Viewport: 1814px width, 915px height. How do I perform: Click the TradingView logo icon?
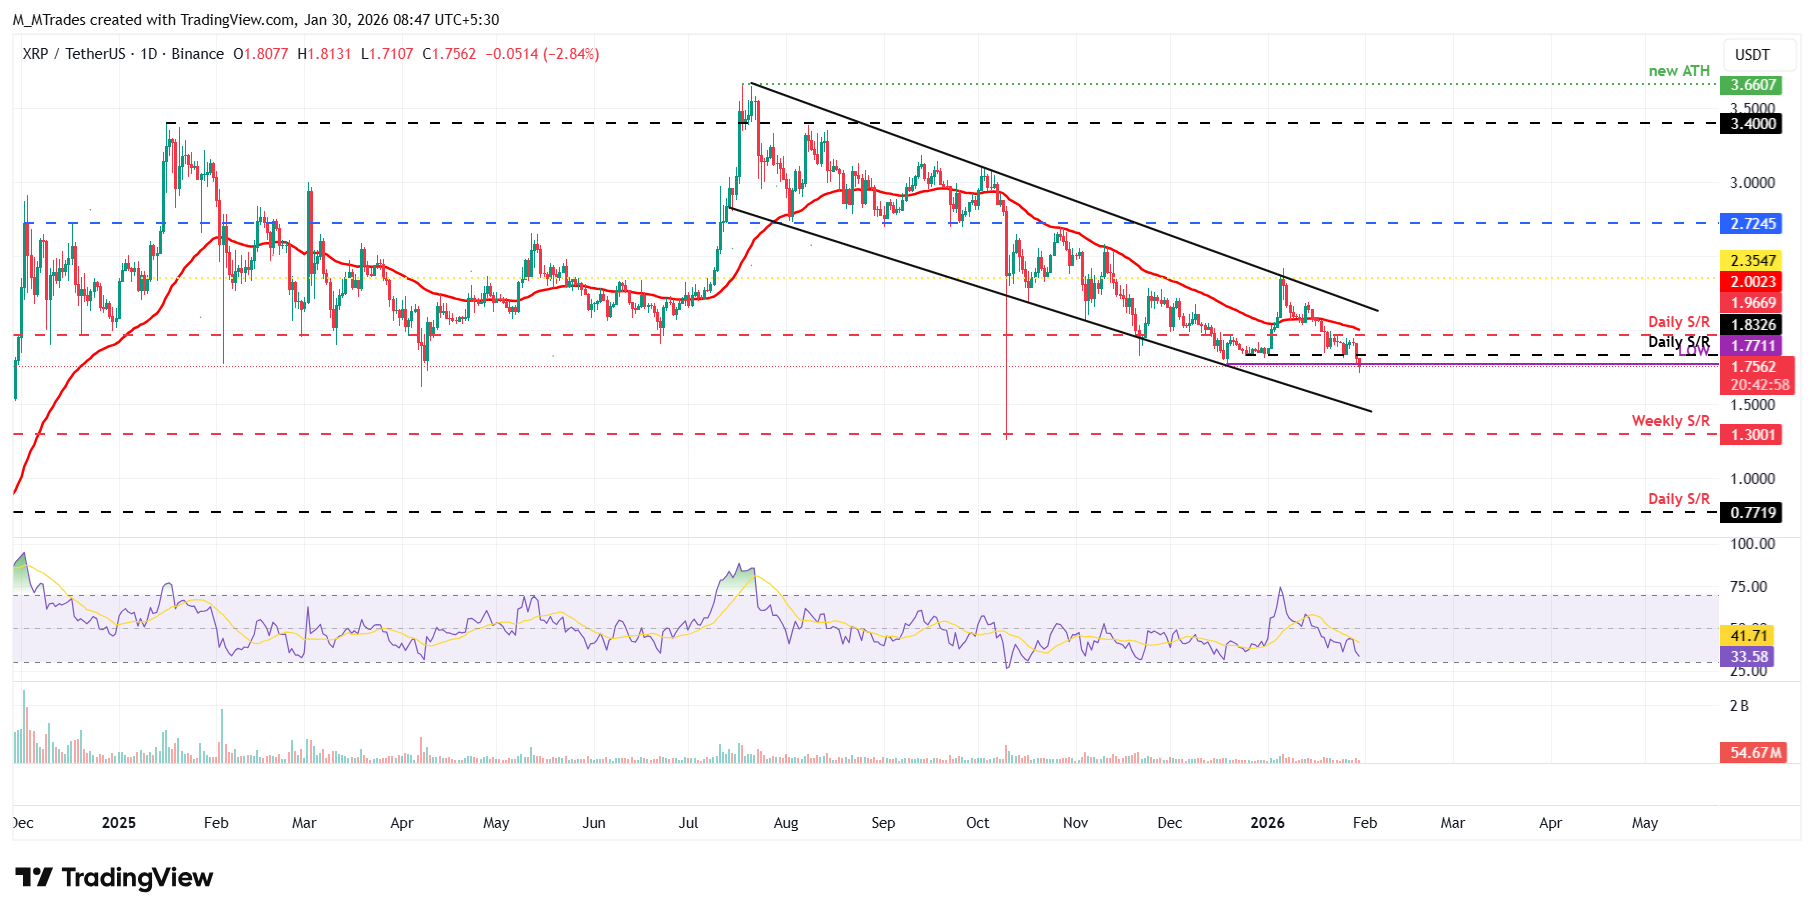click(x=34, y=877)
